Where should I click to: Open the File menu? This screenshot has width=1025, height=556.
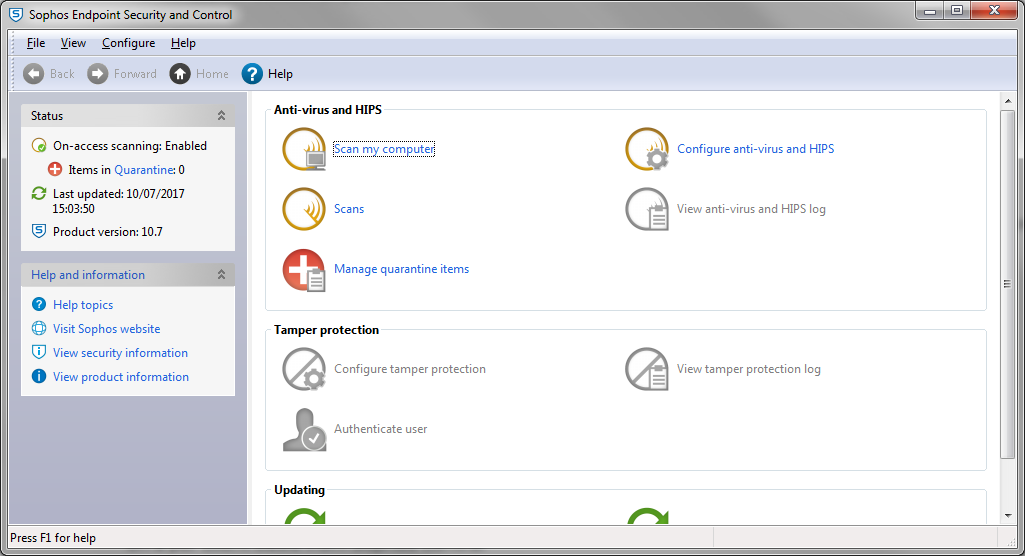click(36, 43)
